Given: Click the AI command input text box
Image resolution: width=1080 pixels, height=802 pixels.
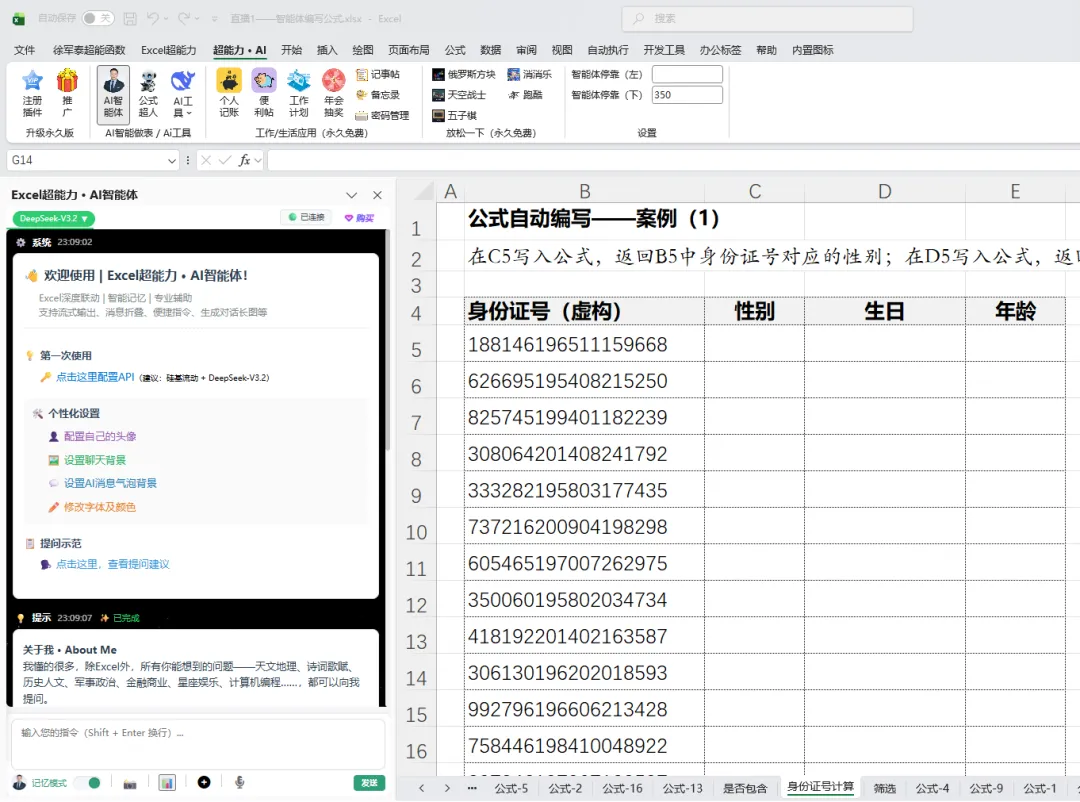Looking at the screenshot, I should pyautogui.click(x=198, y=744).
